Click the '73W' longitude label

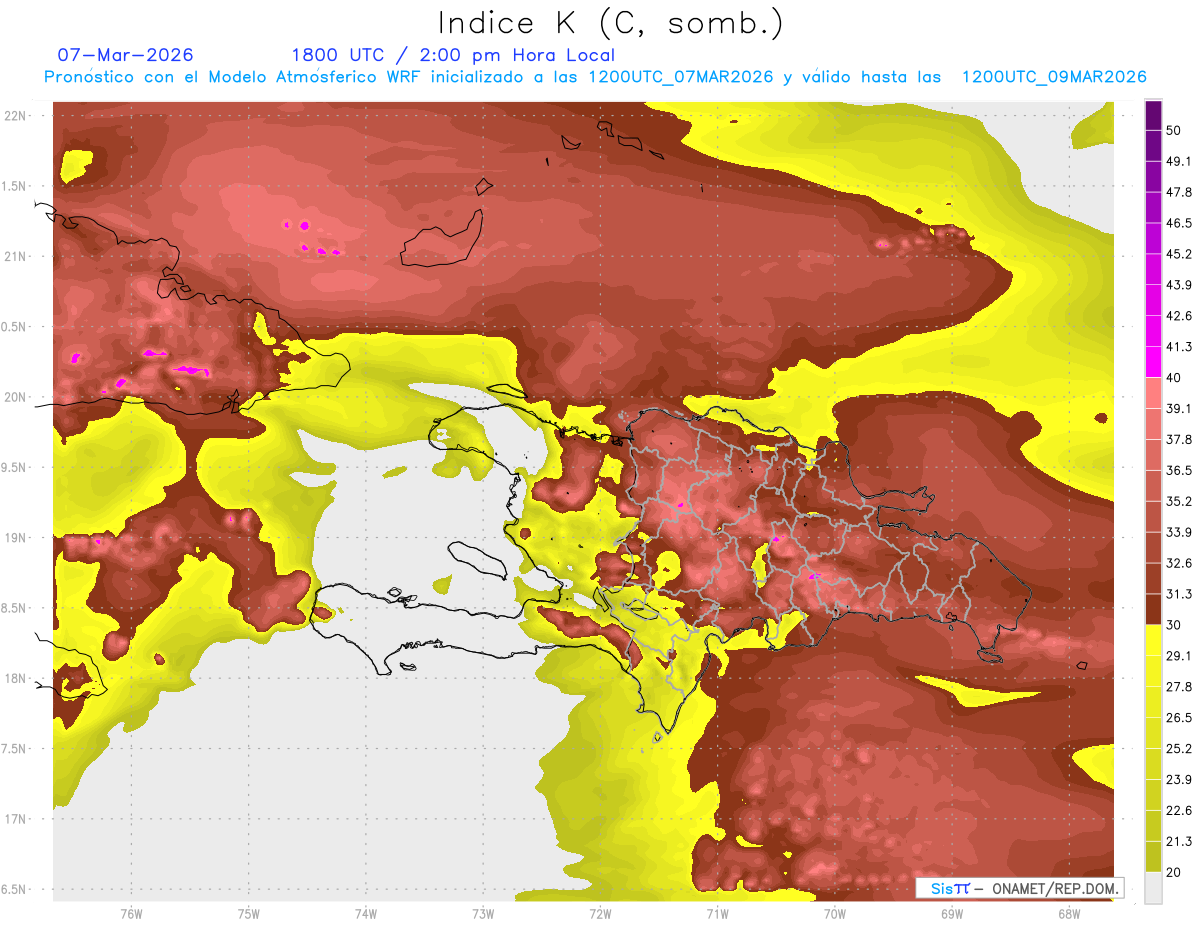click(483, 914)
